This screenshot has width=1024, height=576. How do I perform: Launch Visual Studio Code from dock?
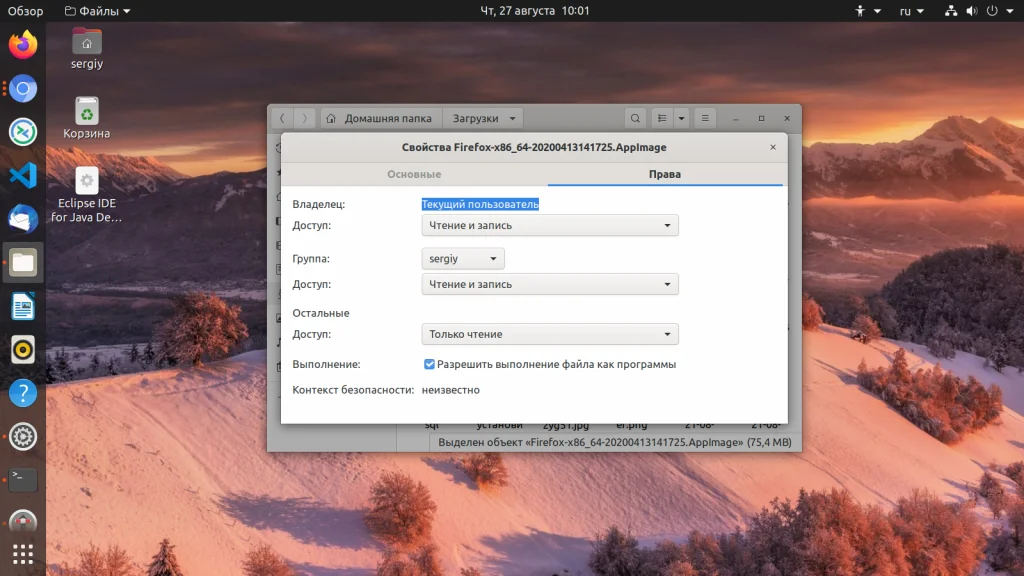click(23, 176)
